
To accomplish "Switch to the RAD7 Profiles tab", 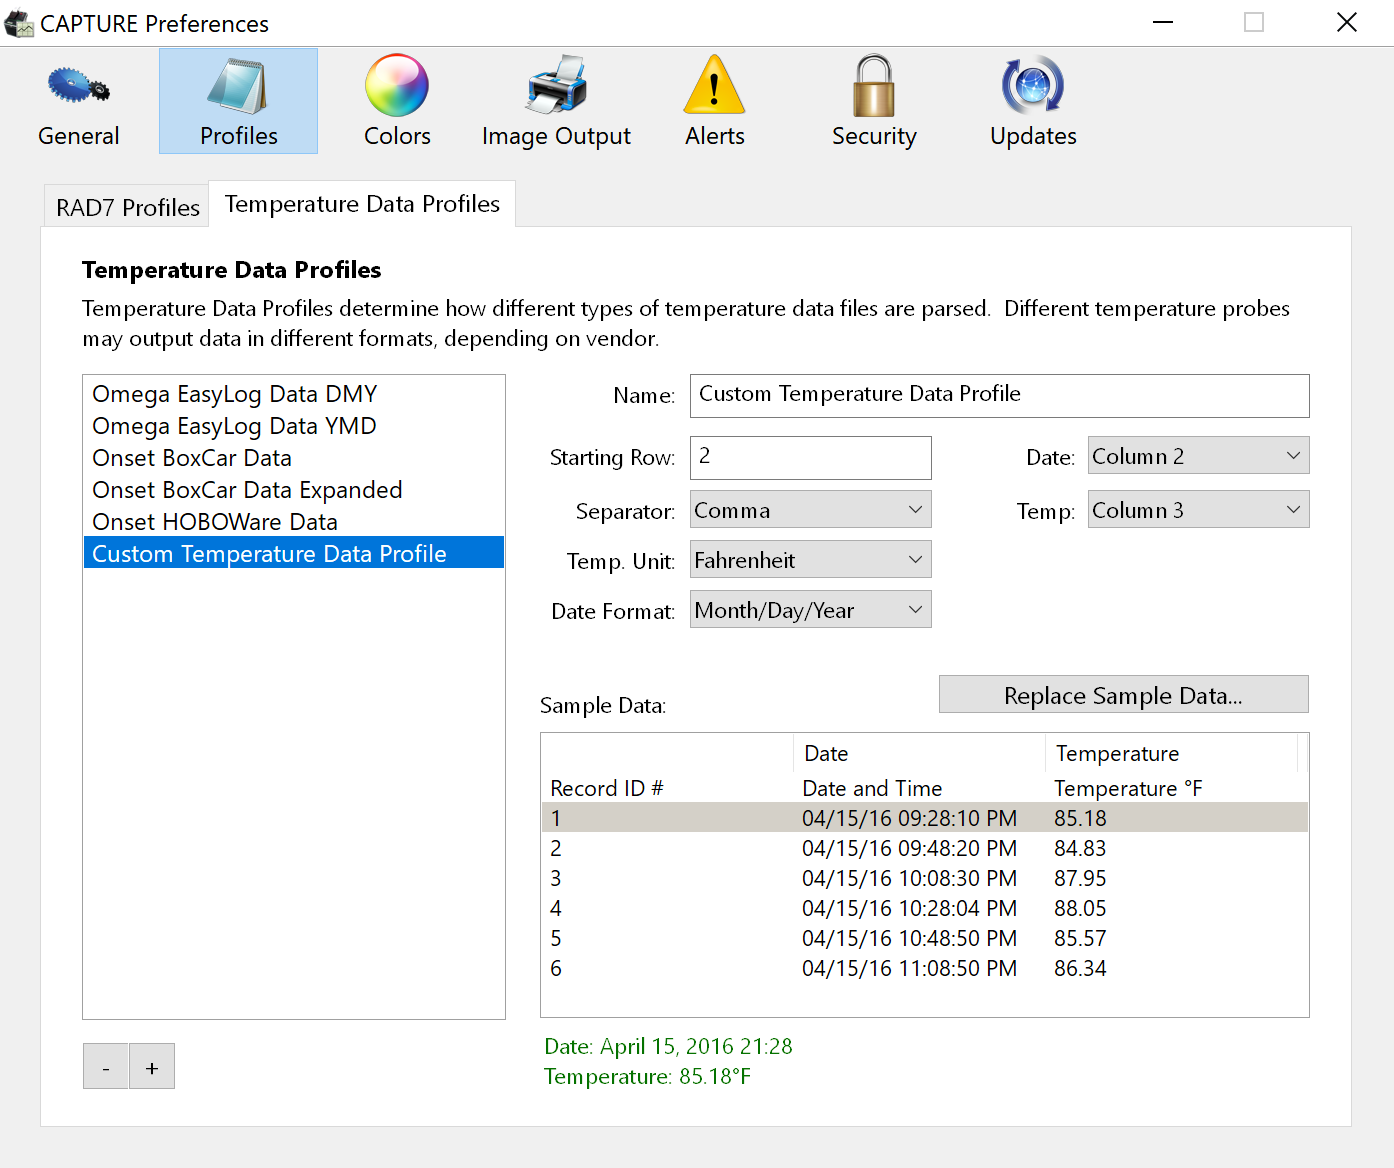I will tap(127, 207).
